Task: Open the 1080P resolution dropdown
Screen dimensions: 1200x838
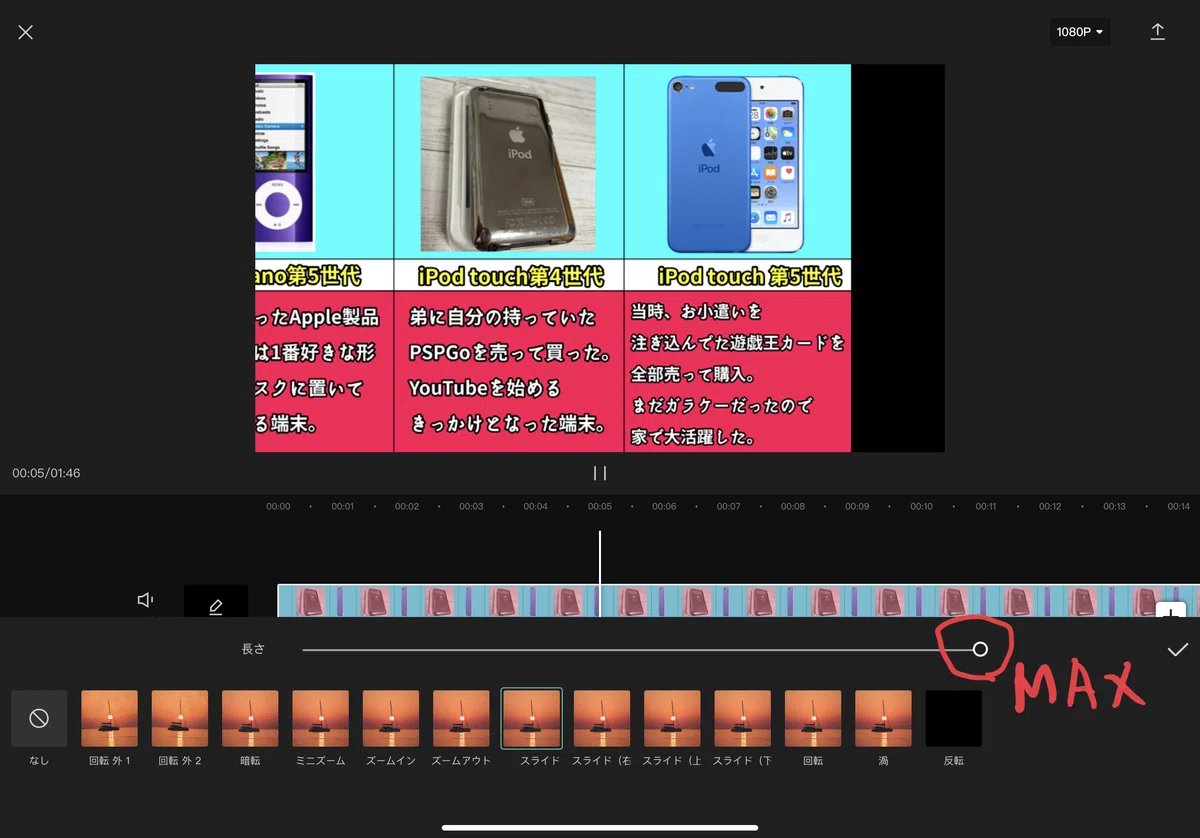Action: pyautogui.click(x=1080, y=32)
